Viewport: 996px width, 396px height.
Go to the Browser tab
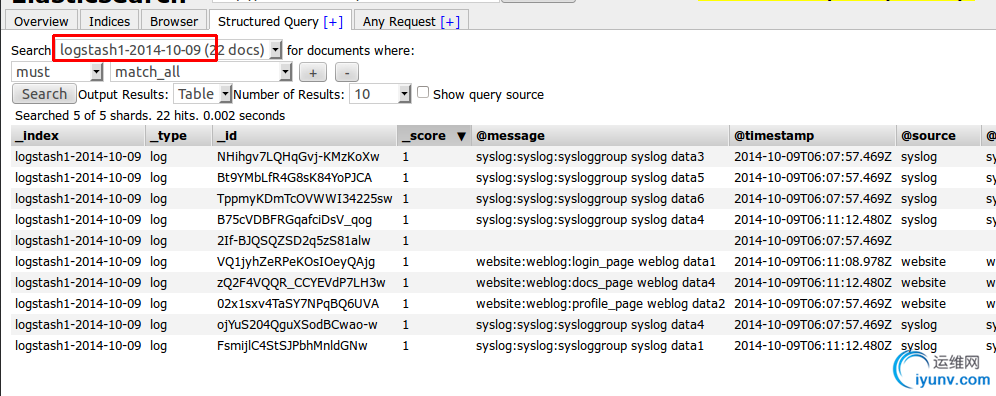pos(174,22)
